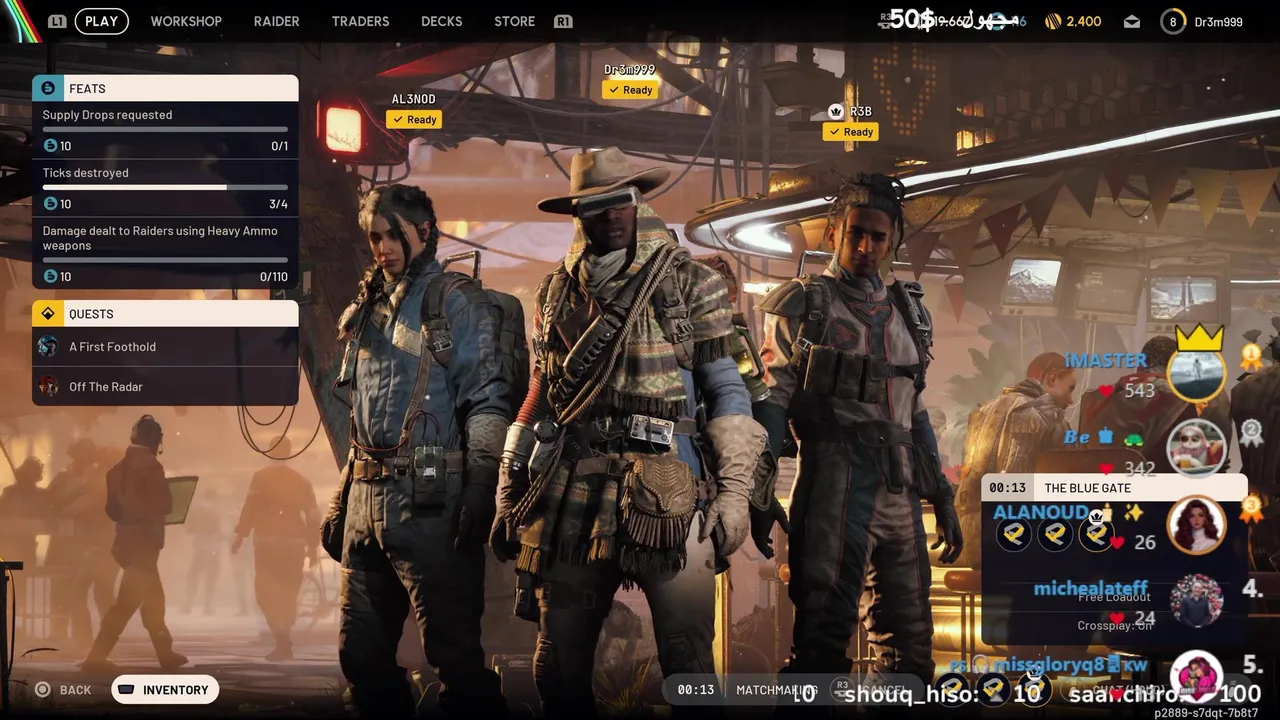The height and width of the screenshot is (720, 1280).
Task: Click the ALANOUD avatar thumbnail
Action: (1197, 525)
